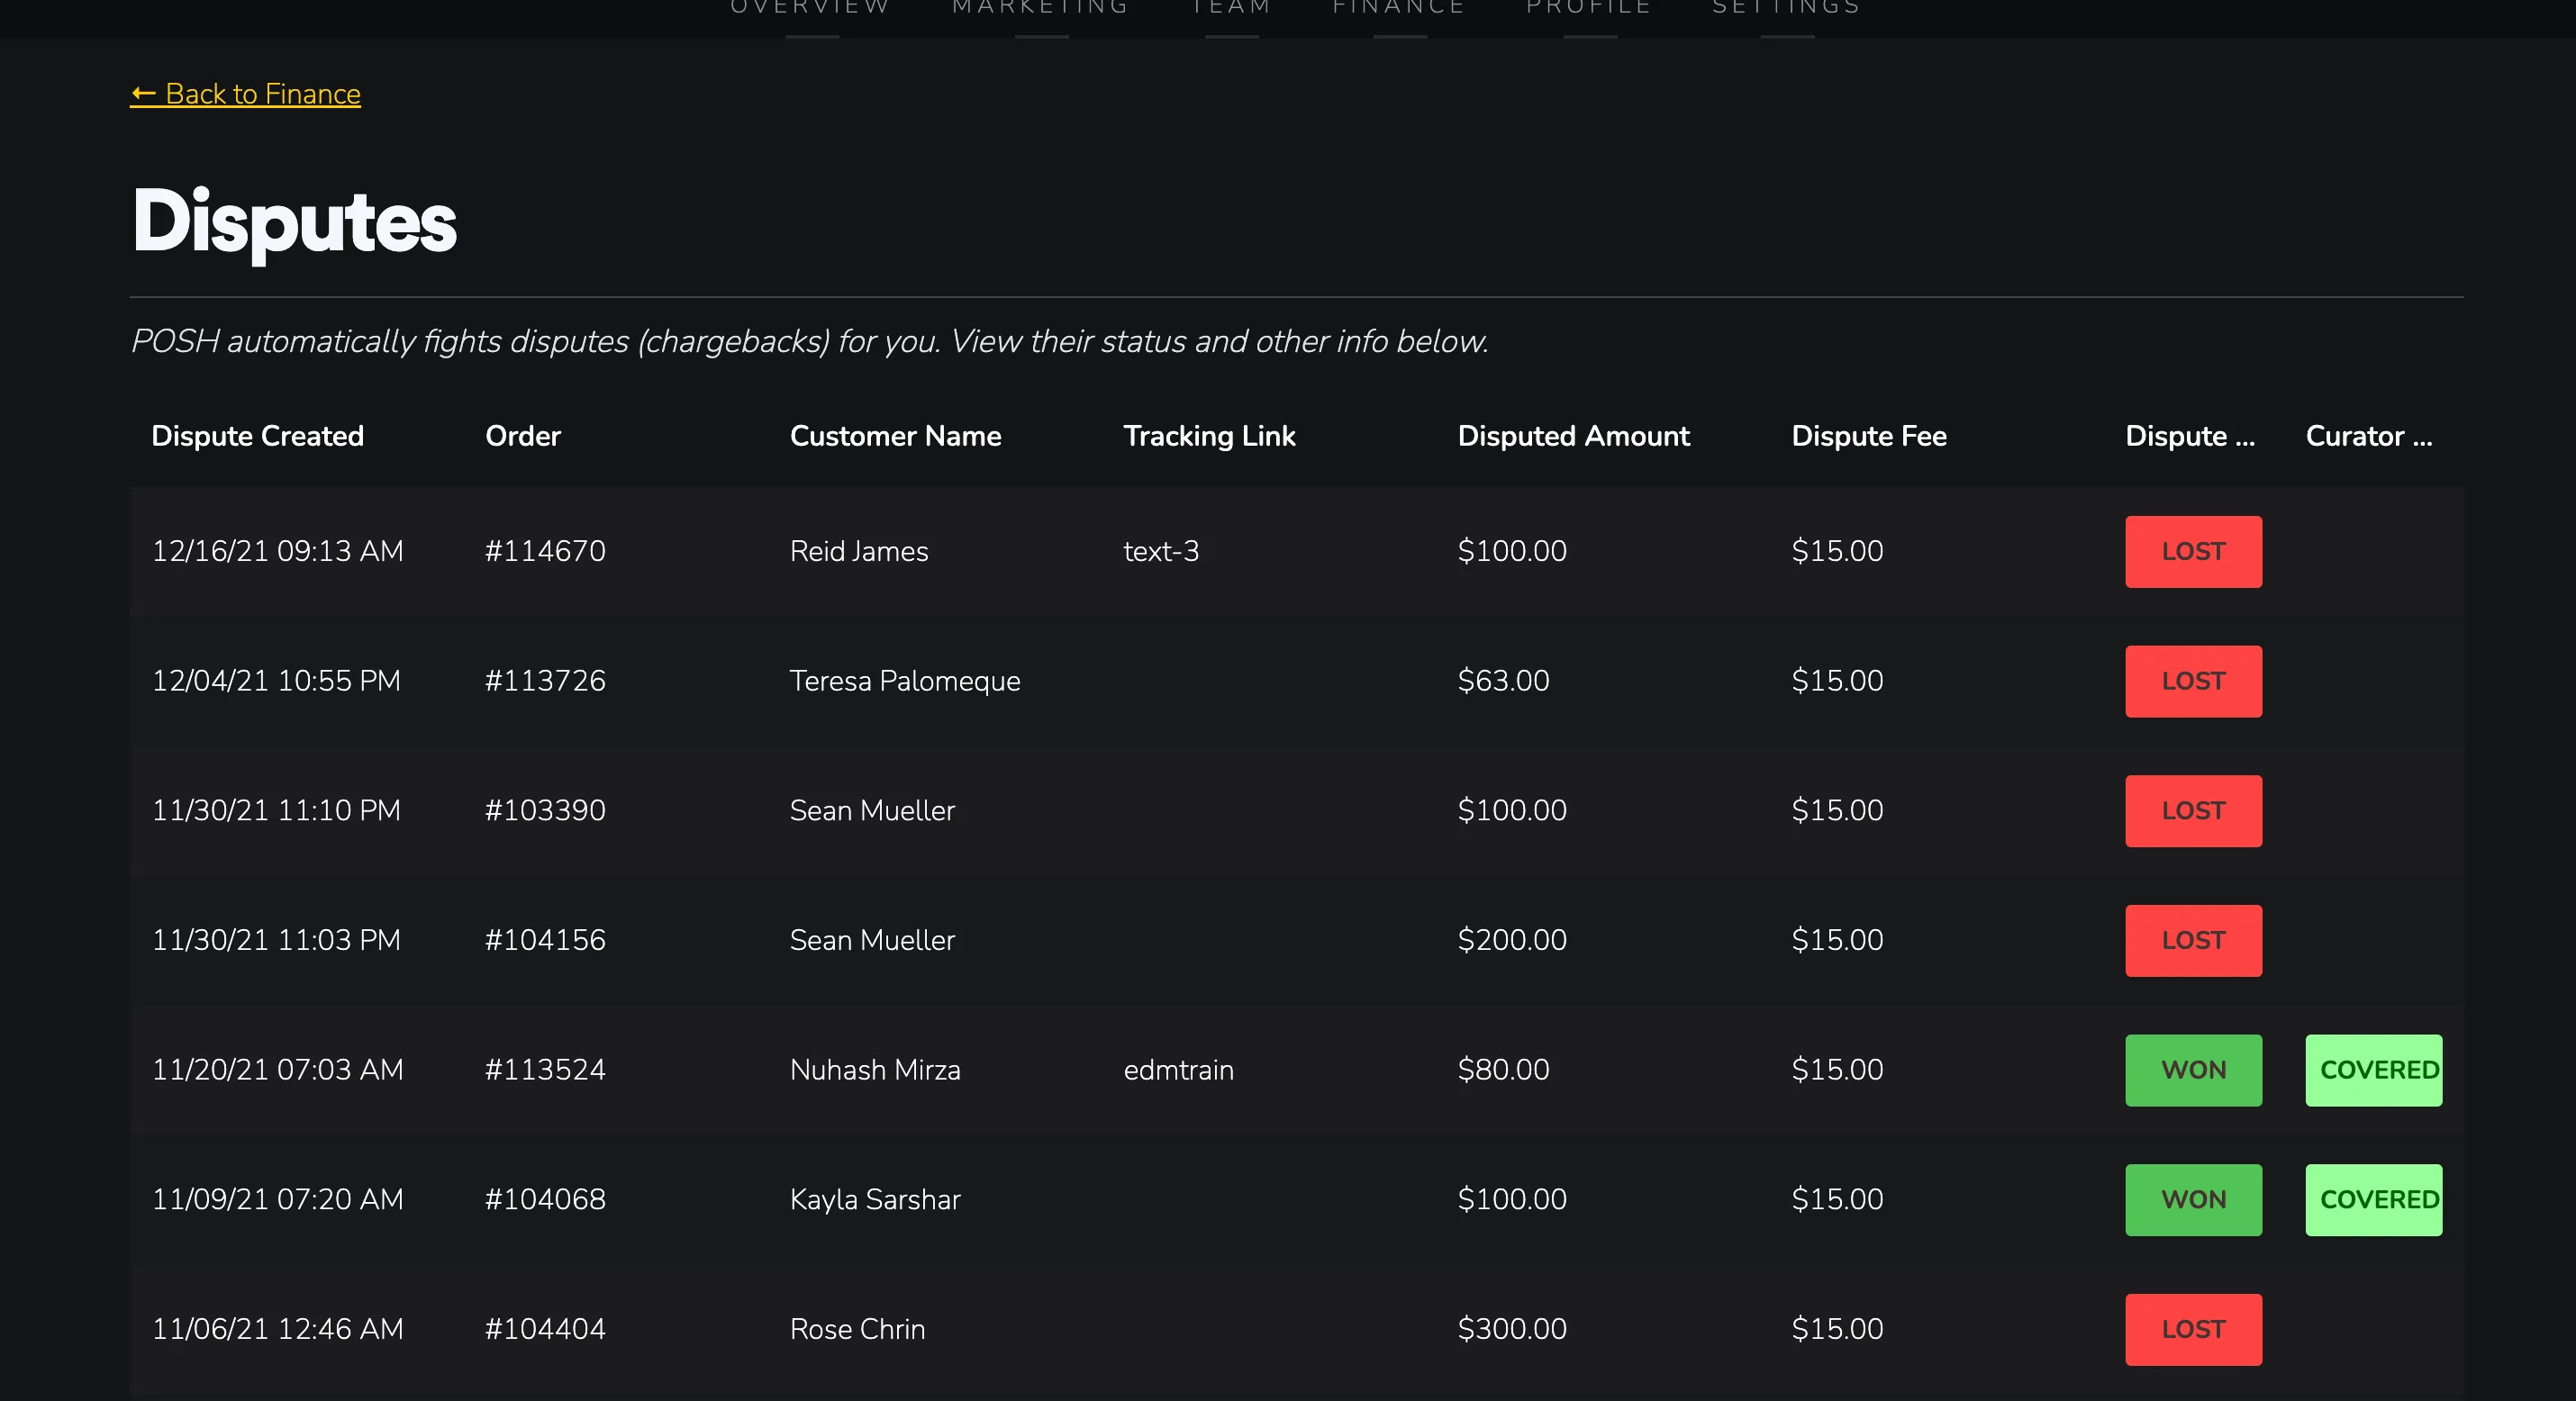
Task: Click the Dispute Created column header
Action: tap(257, 436)
